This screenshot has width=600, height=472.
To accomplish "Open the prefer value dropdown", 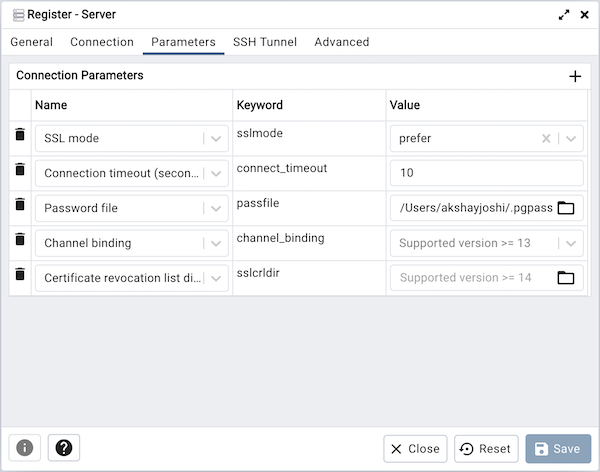I will (x=571, y=139).
